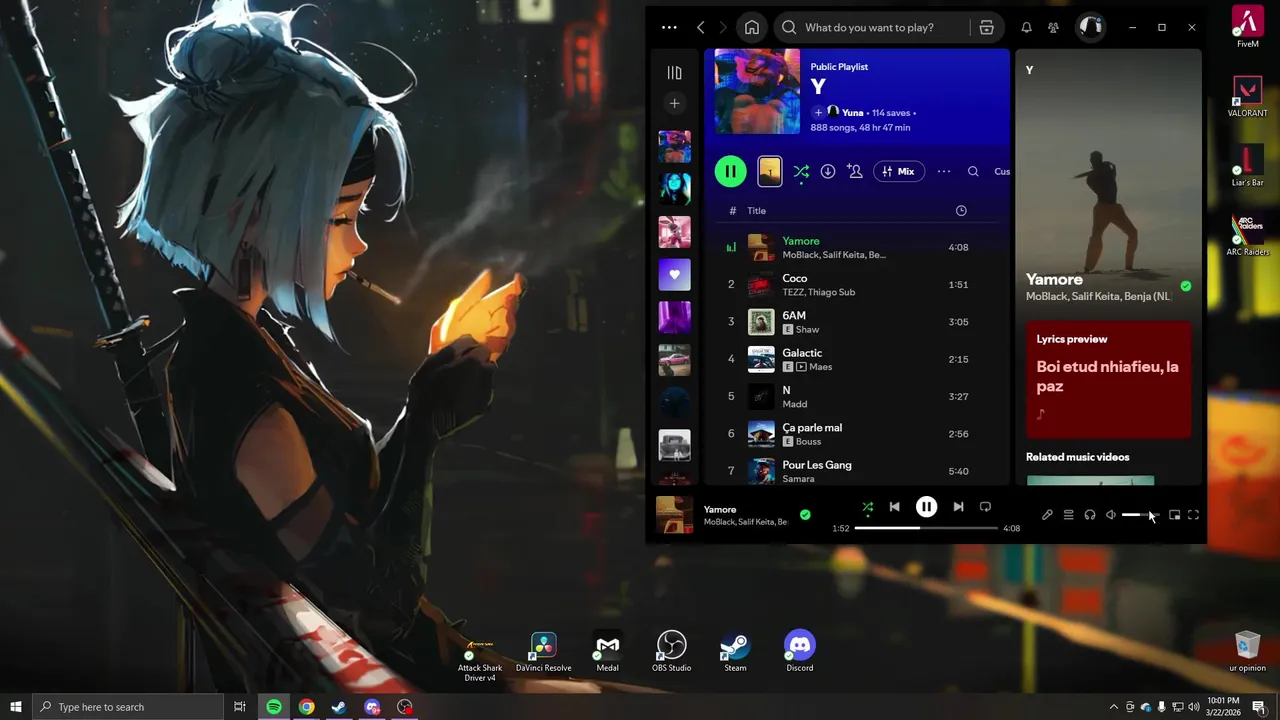Seek on the song progress bar

927,528
